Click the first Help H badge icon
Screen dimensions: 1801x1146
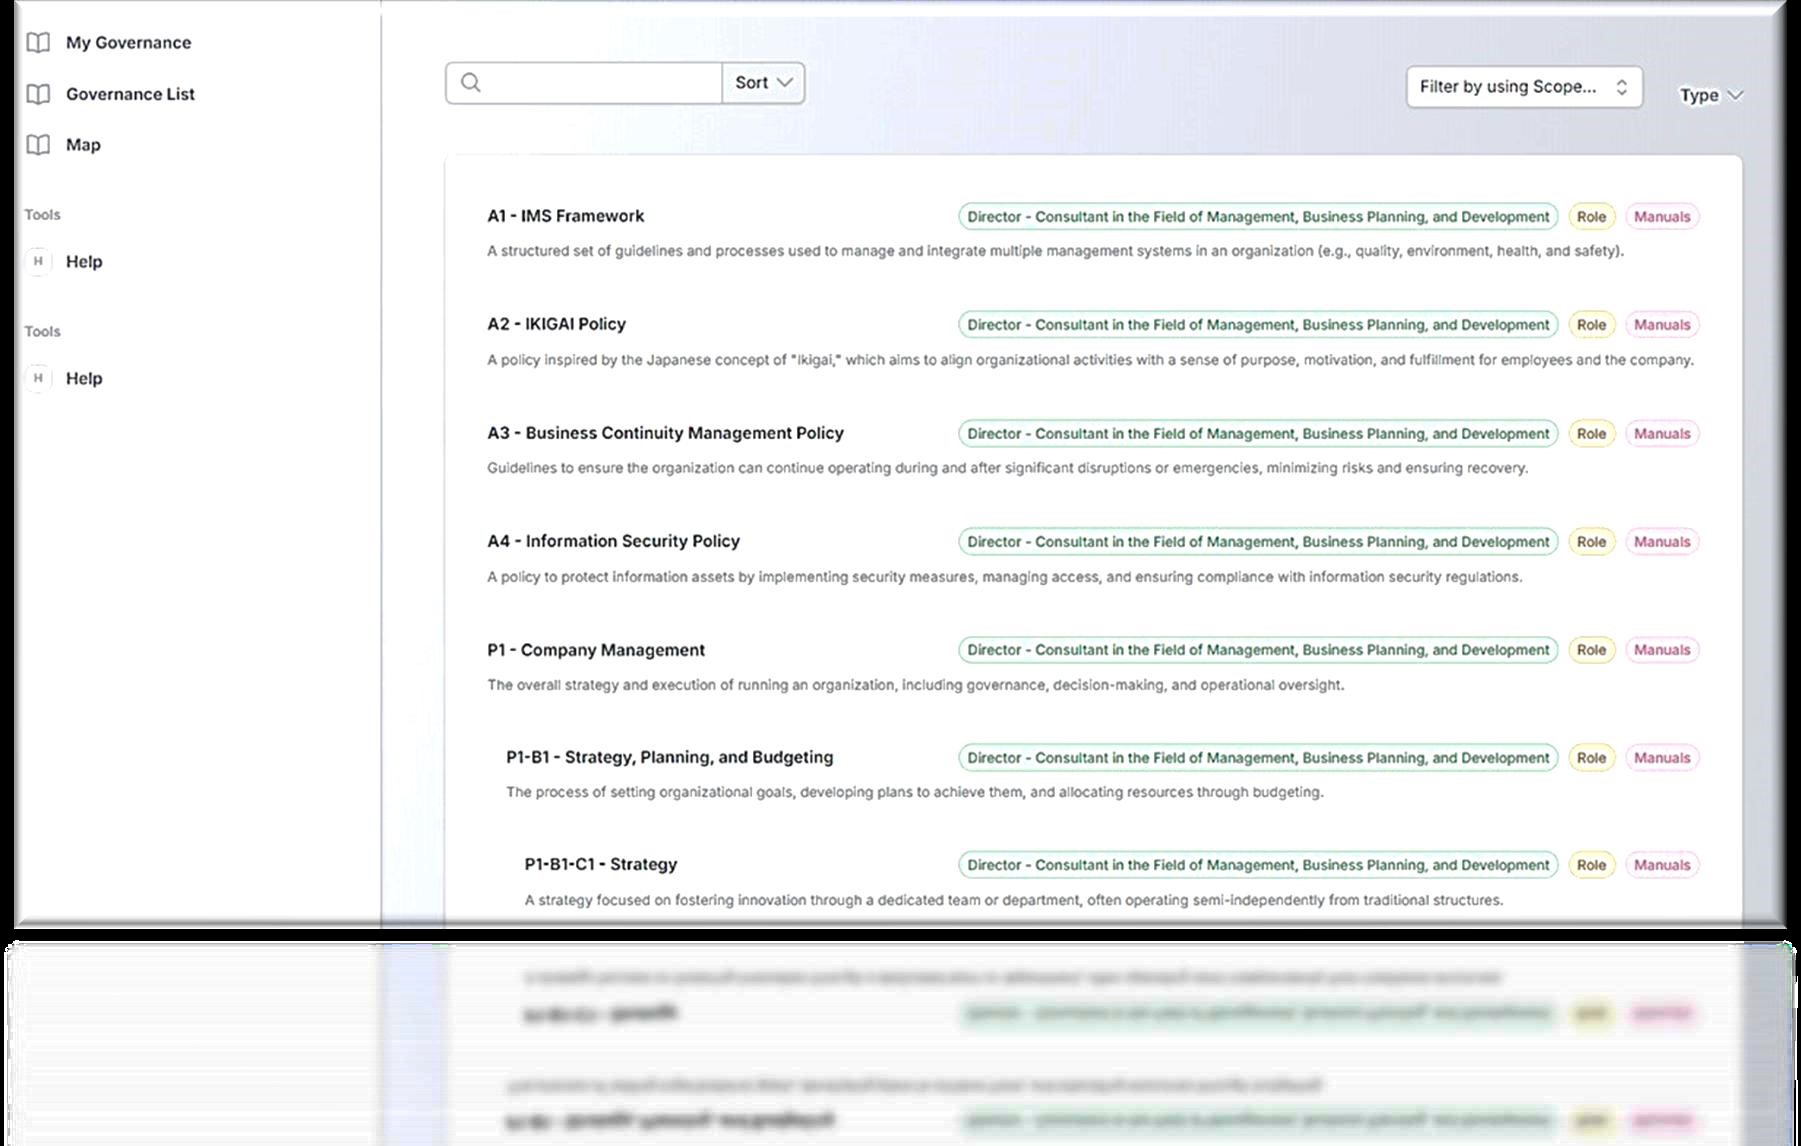(38, 262)
